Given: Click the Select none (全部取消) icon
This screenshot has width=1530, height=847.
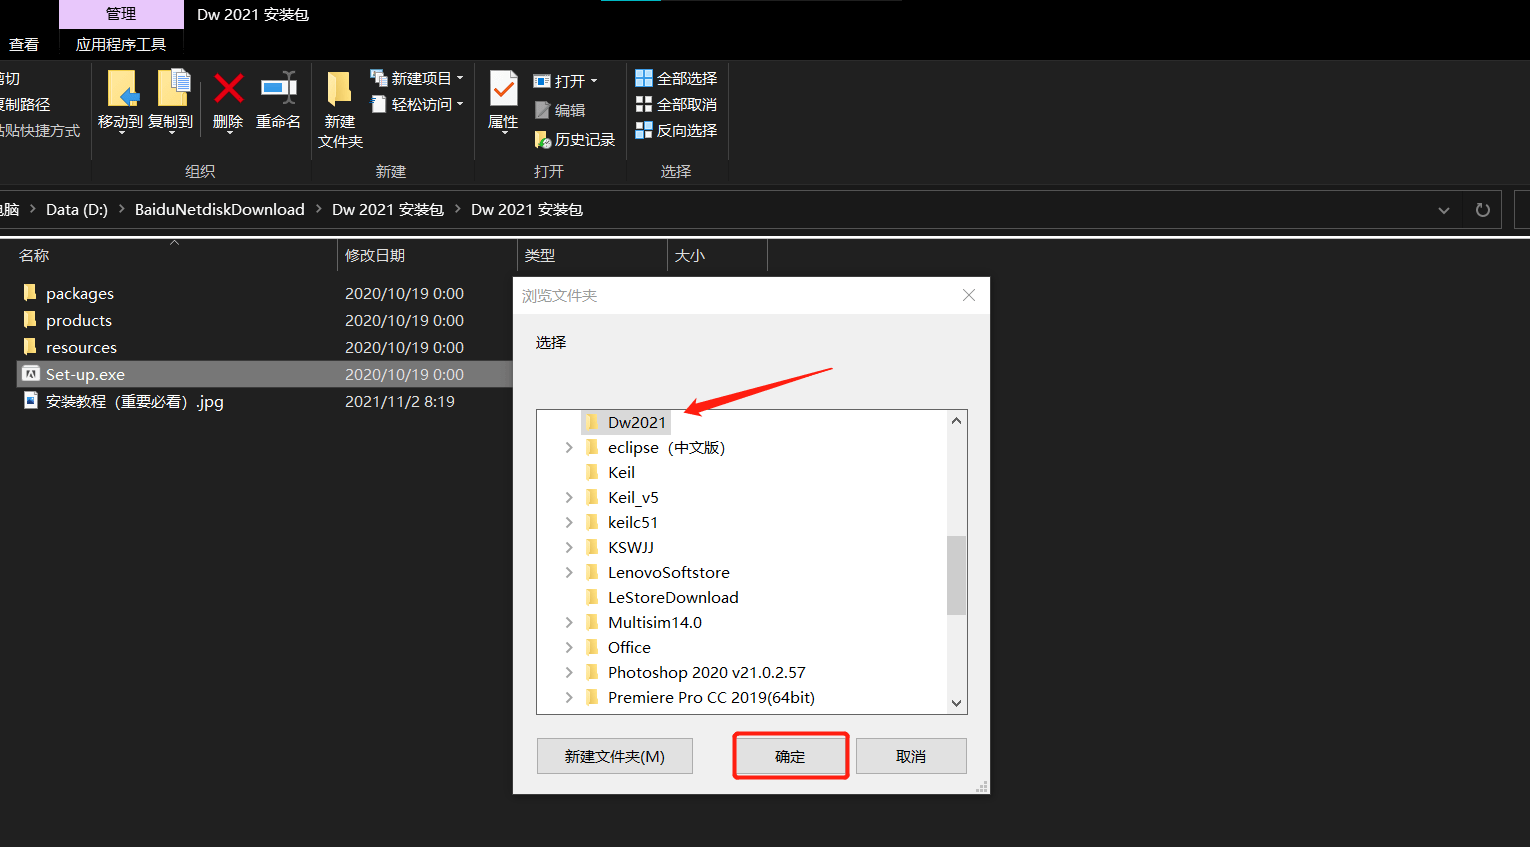Looking at the screenshot, I should (644, 104).
